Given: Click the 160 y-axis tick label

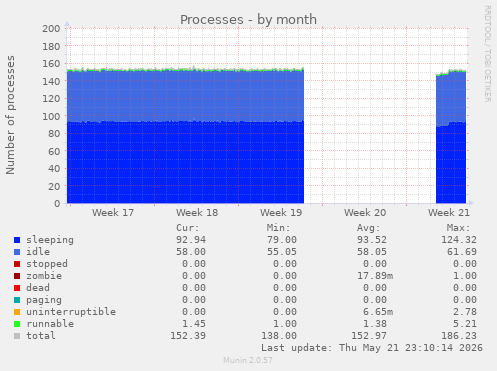Looking at the screenshot, I should [51, 64].
